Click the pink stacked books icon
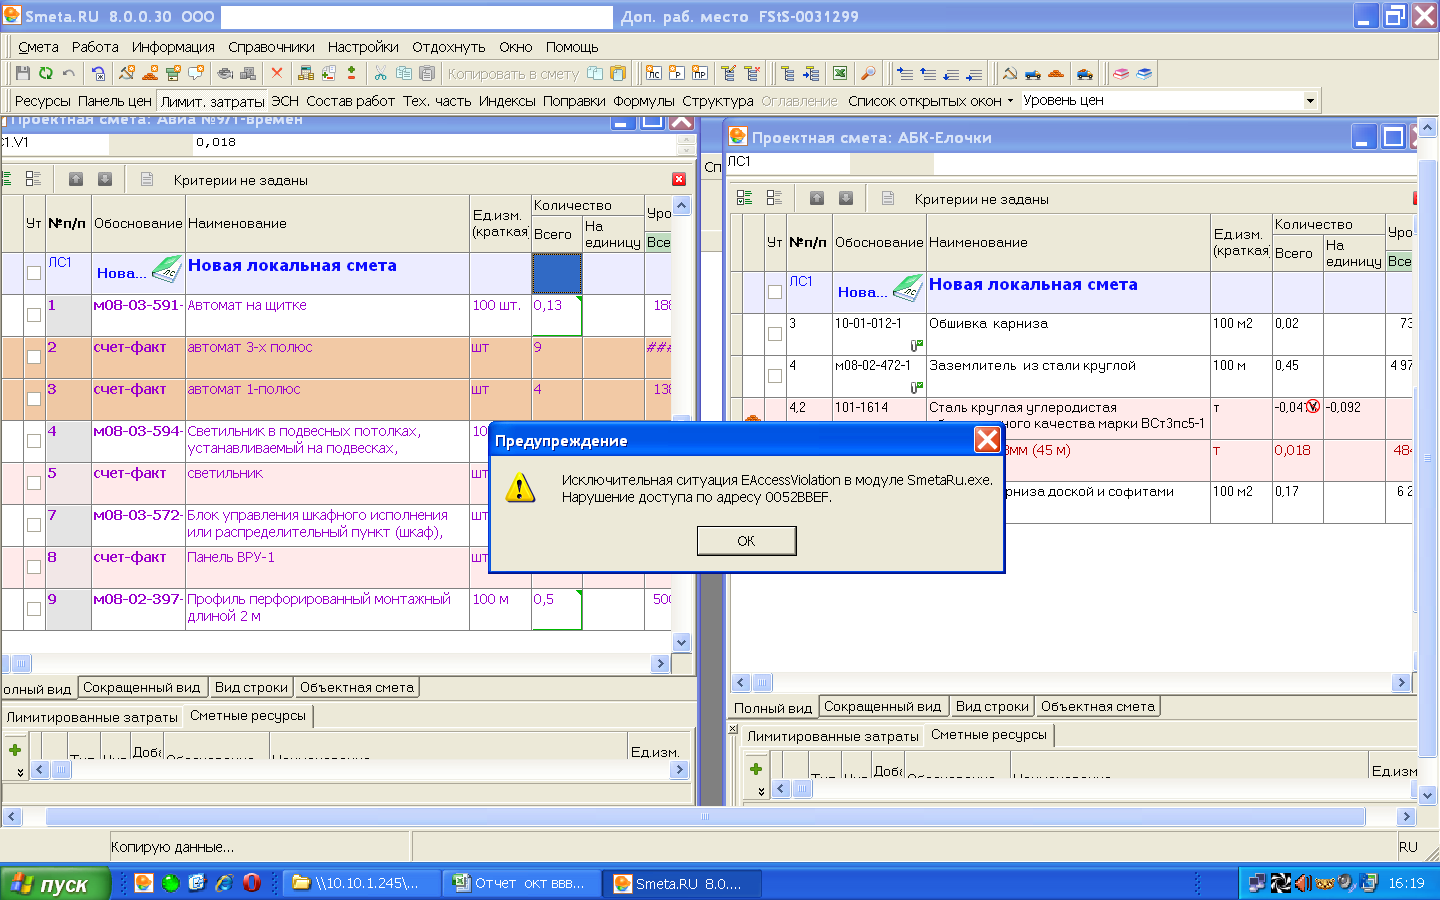Image resolution: width=1440 pixels, height=900 pixels. (x=1121, y=73)
